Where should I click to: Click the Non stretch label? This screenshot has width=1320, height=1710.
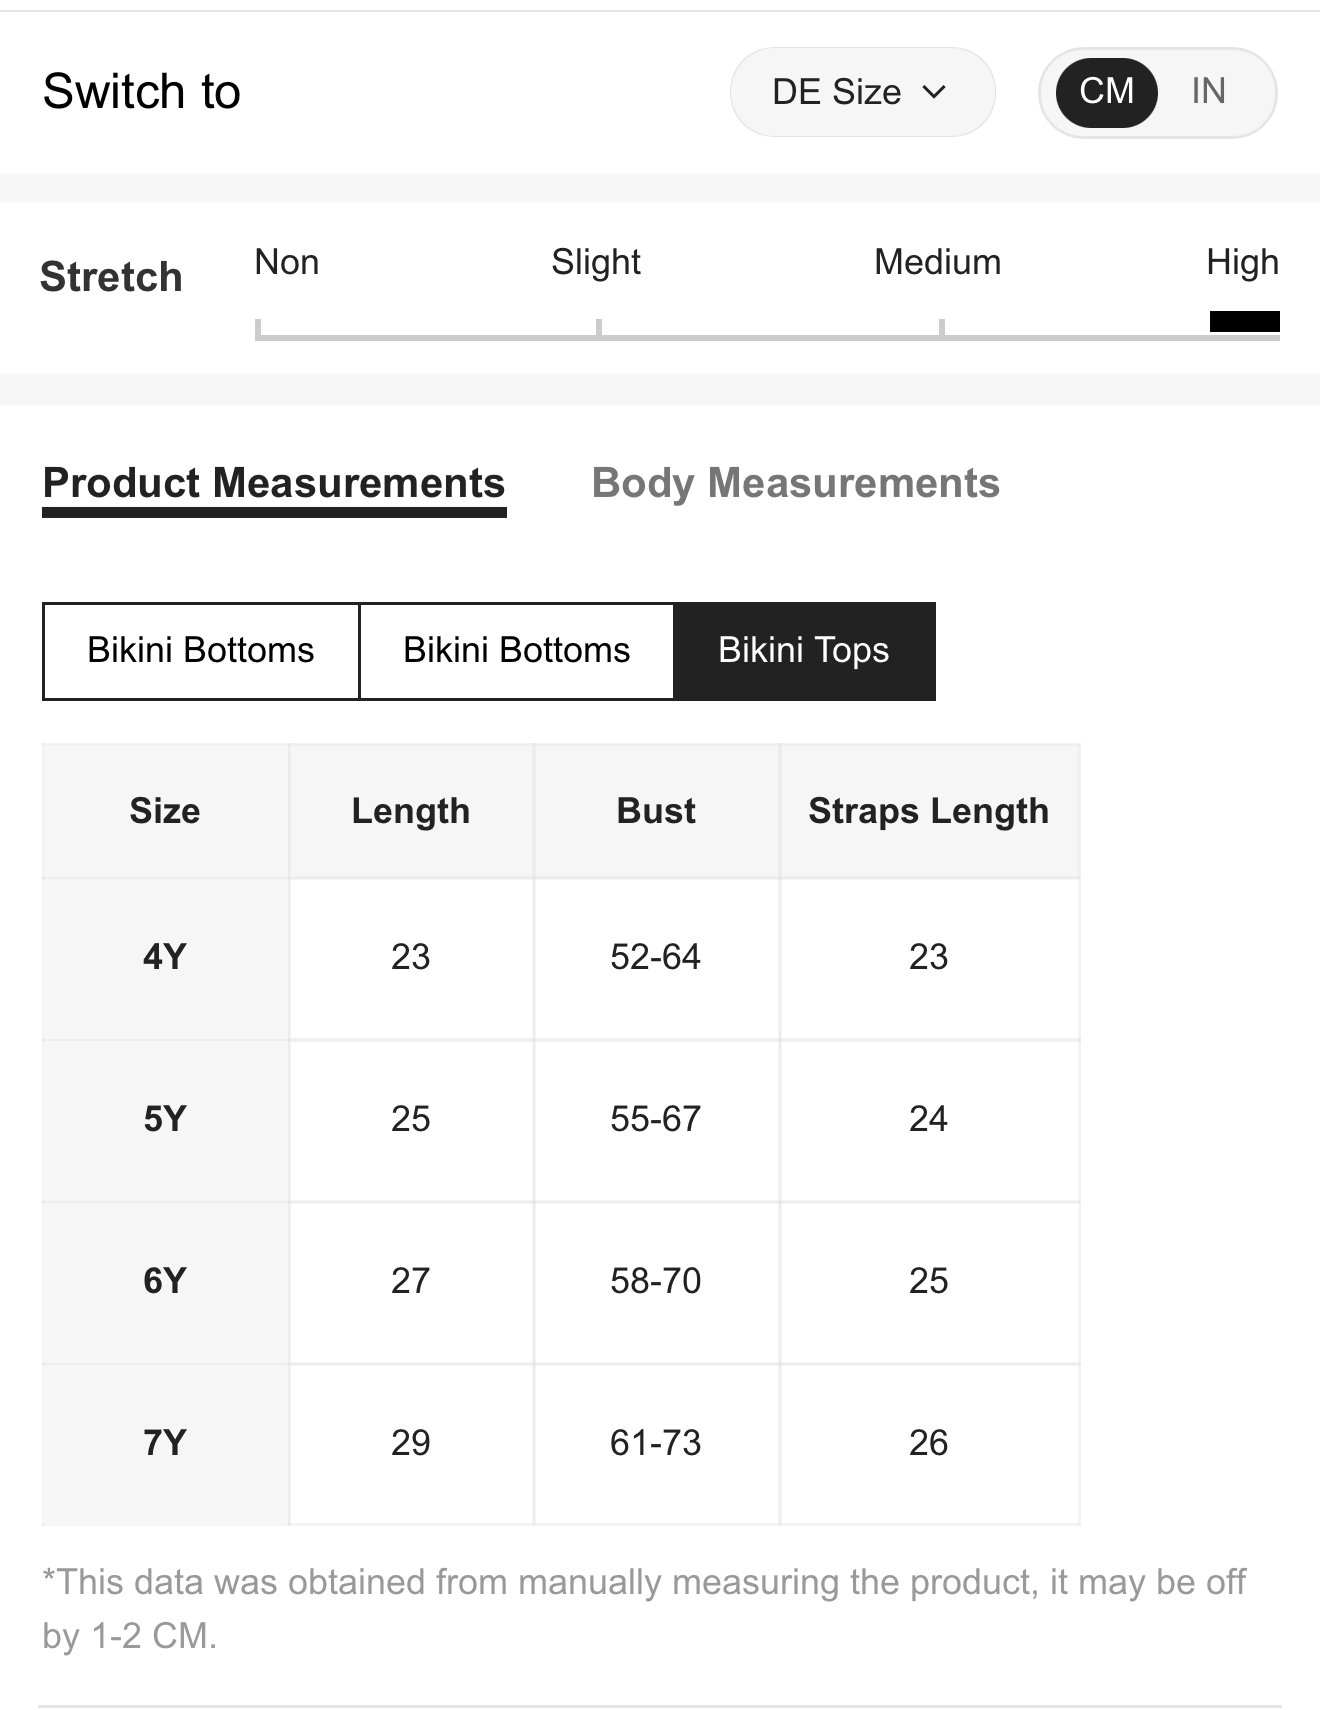[x=287, y=262]
